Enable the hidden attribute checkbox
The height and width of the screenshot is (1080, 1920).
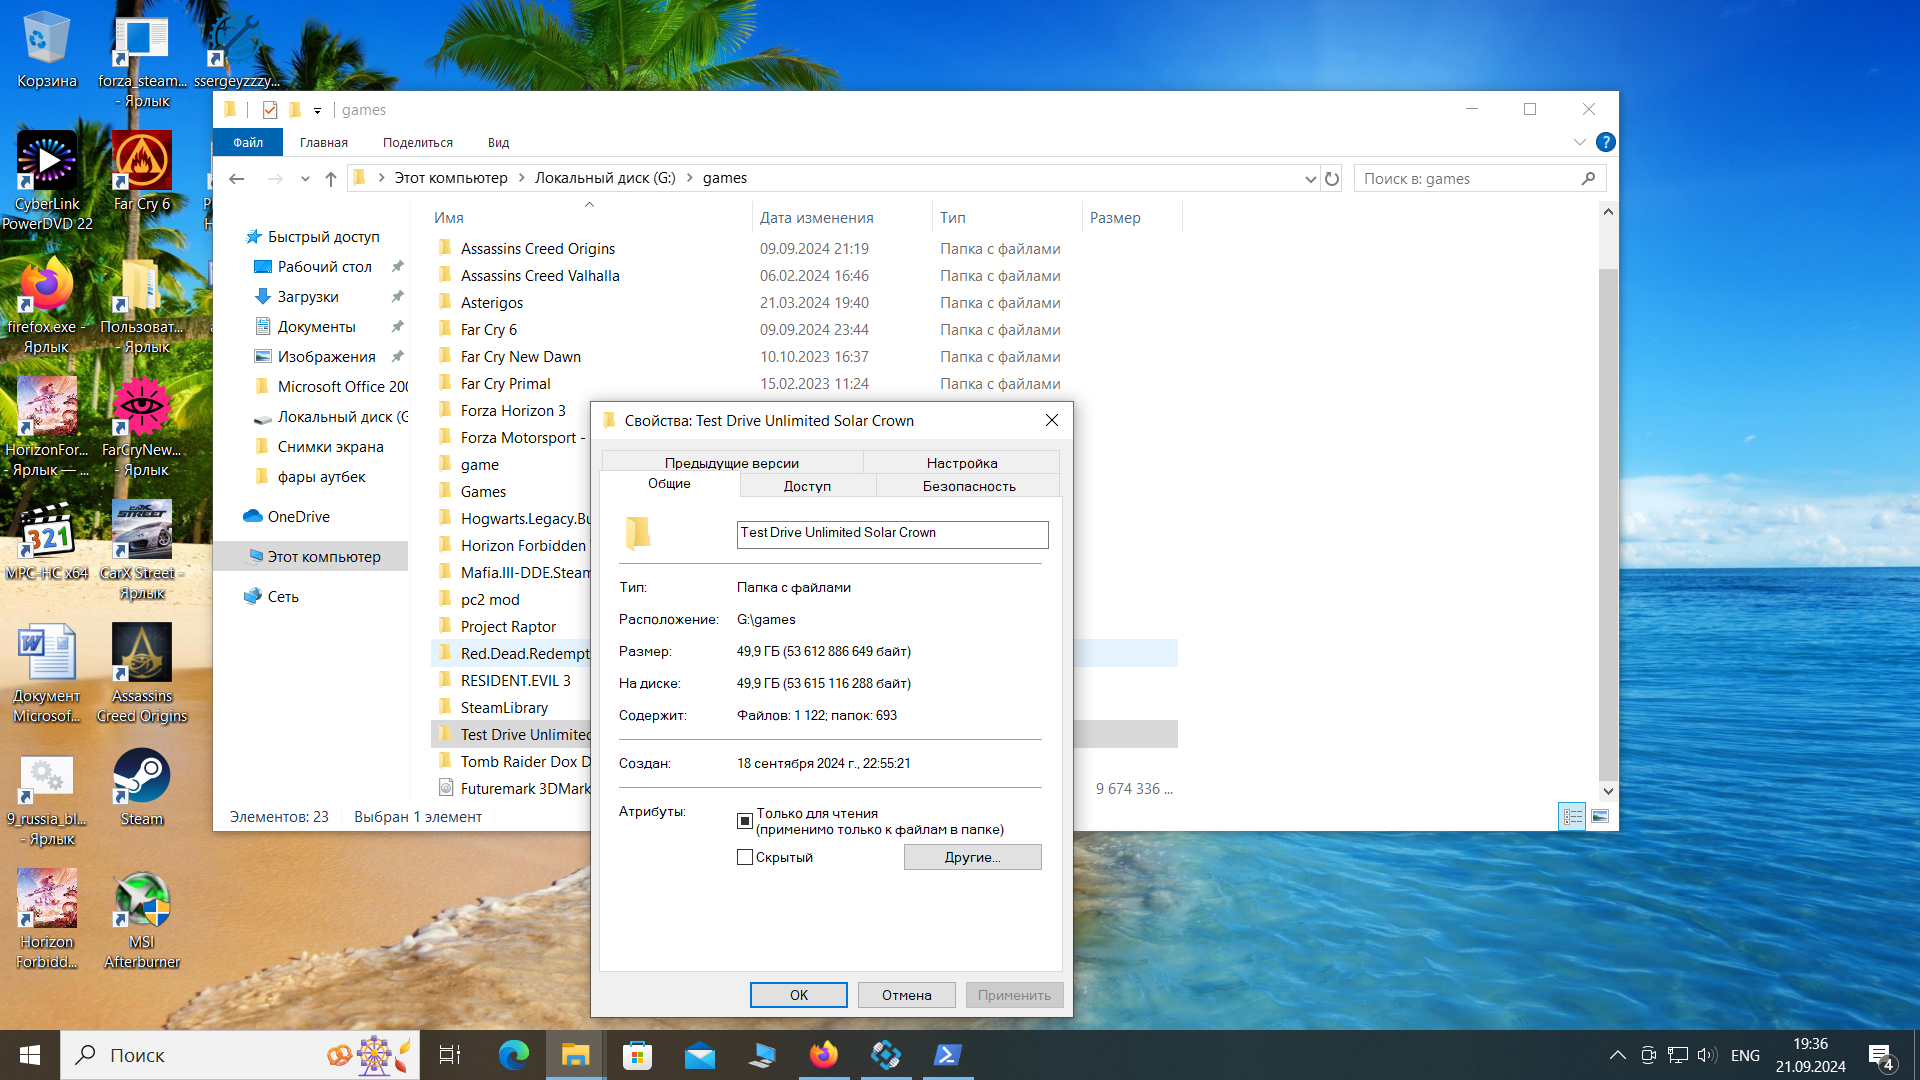745,857
